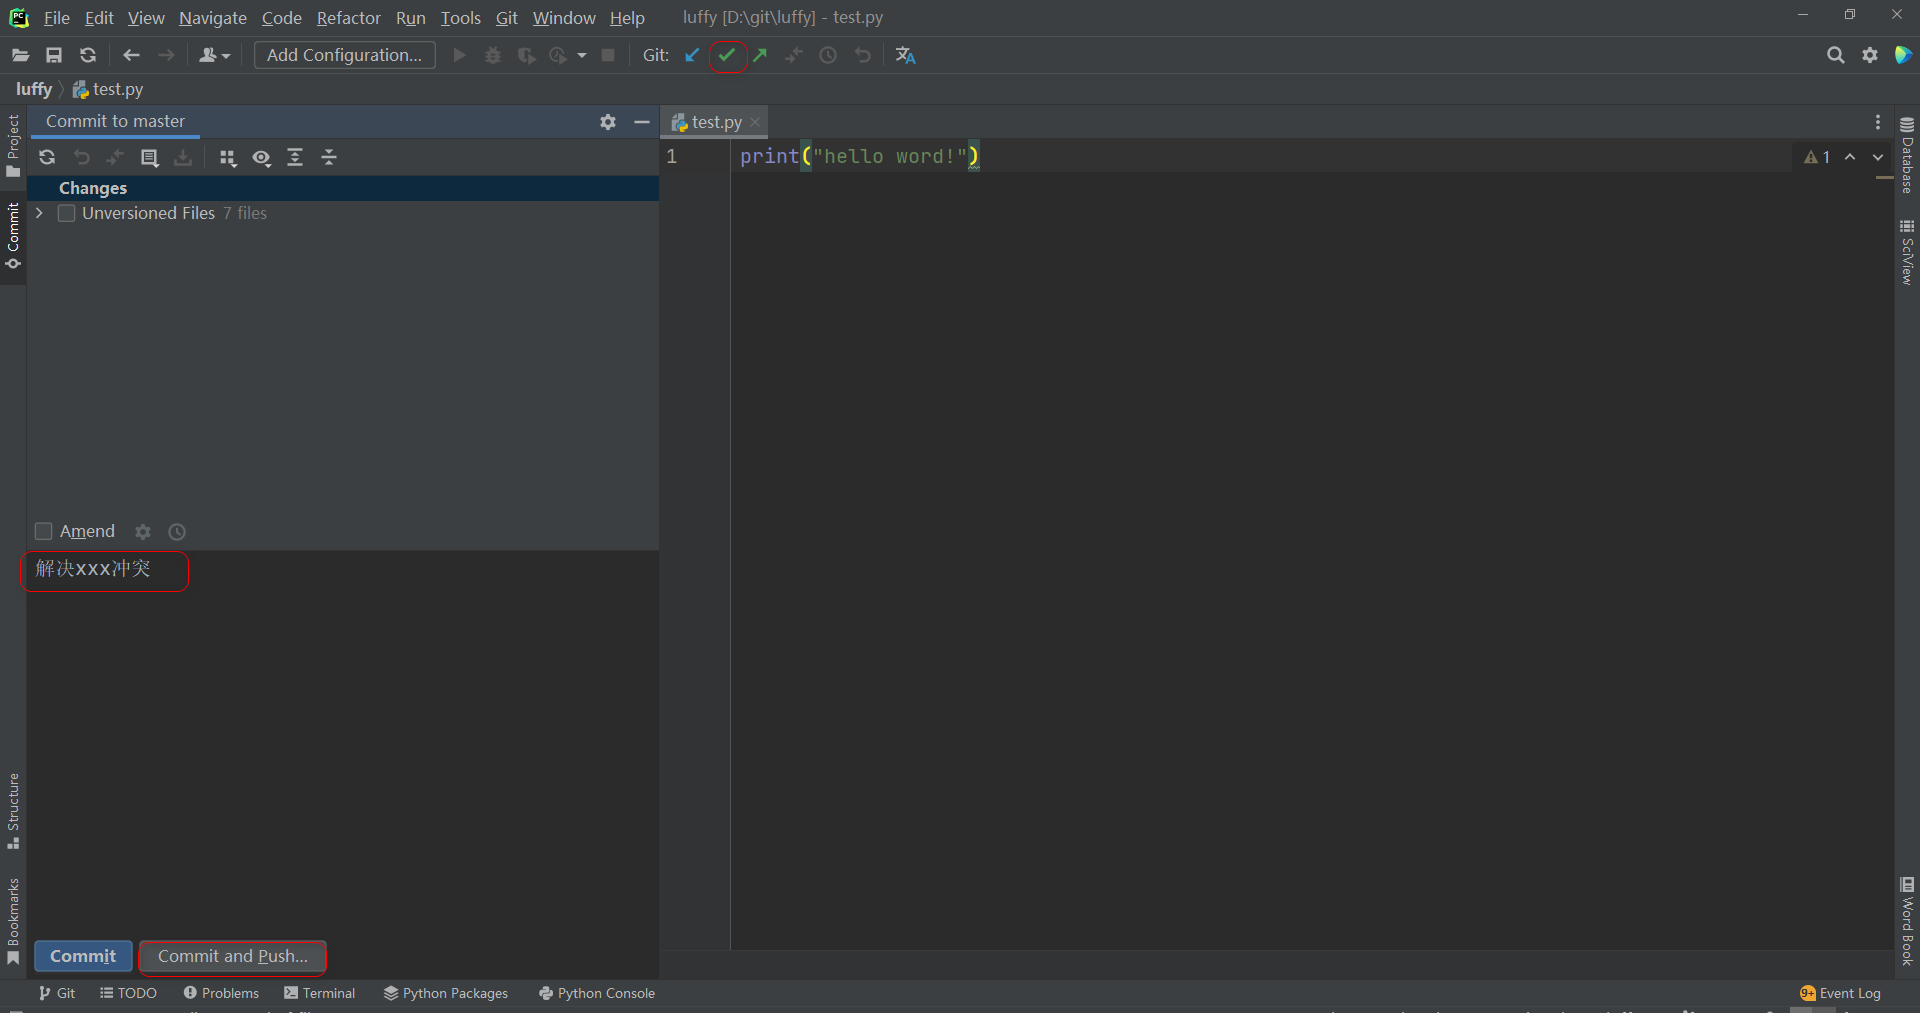Image resolution: width=1920 pixels, height=1013 pixels.
Task: Hide the Commit tool window with minus icon
Action: click(642, 122)
